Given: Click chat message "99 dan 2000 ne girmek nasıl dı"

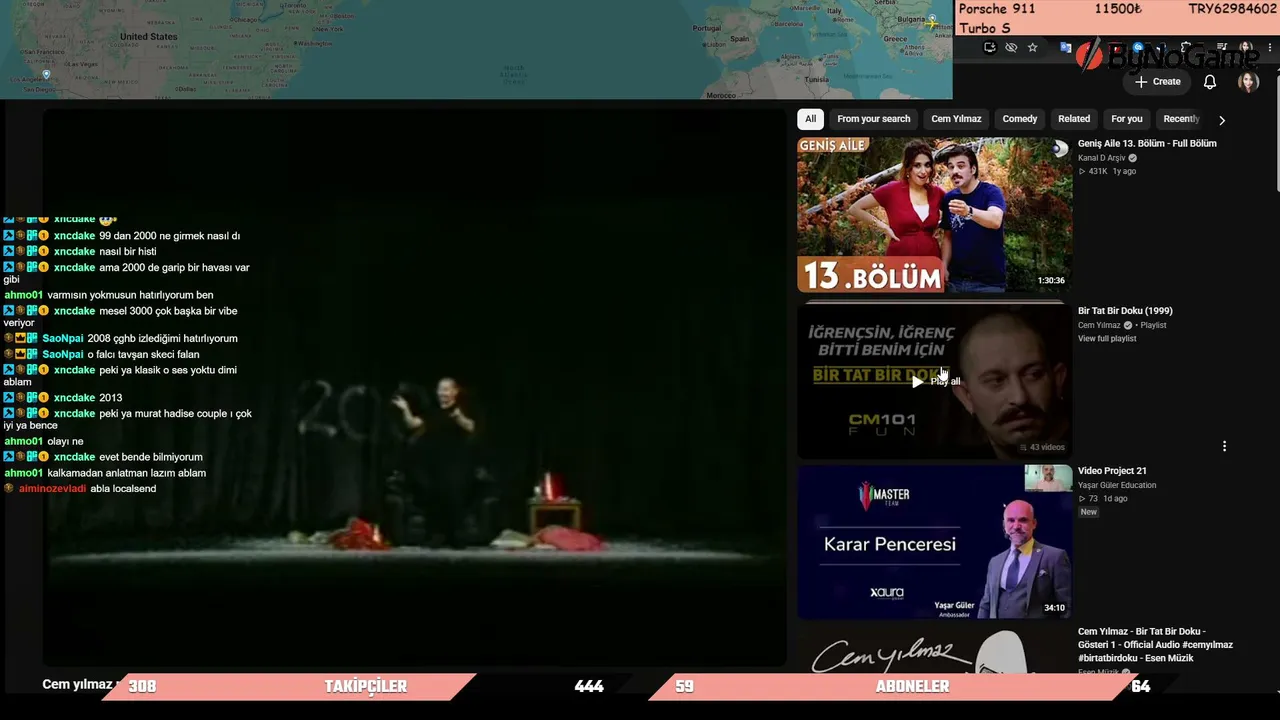Looking at the screenshot, I should [169, 236].
